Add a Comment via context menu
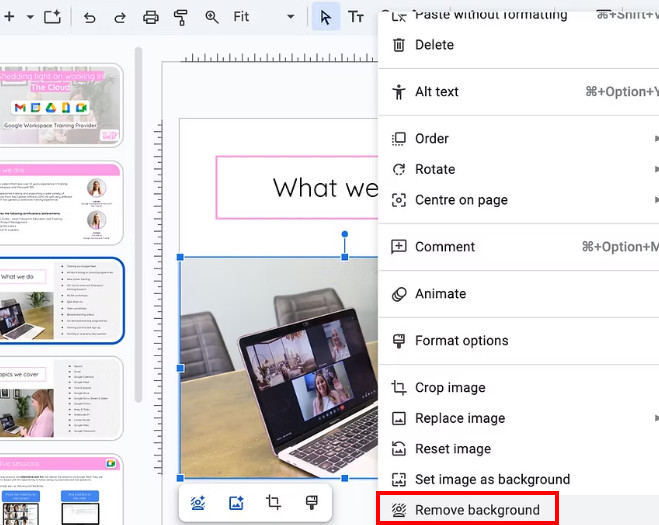 (x=518, y=246)
